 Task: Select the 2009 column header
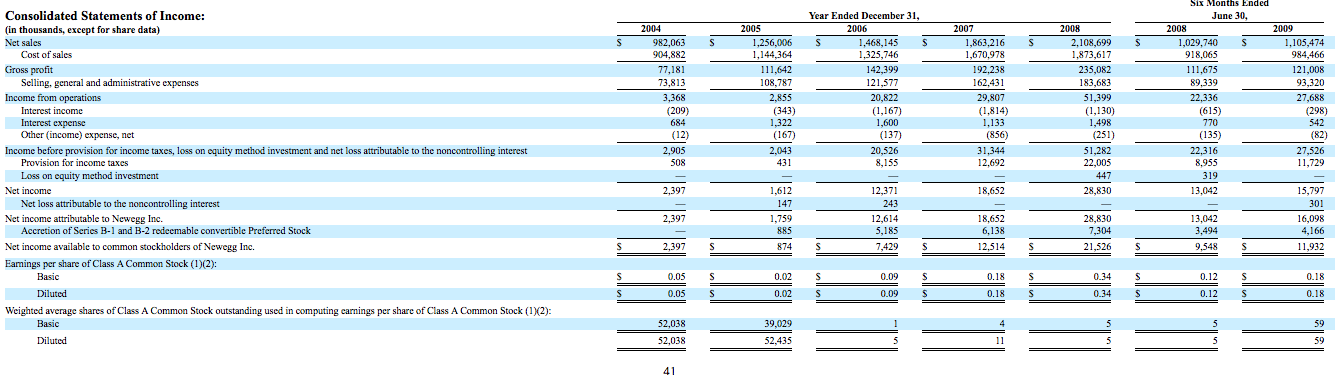[1283, 30]
